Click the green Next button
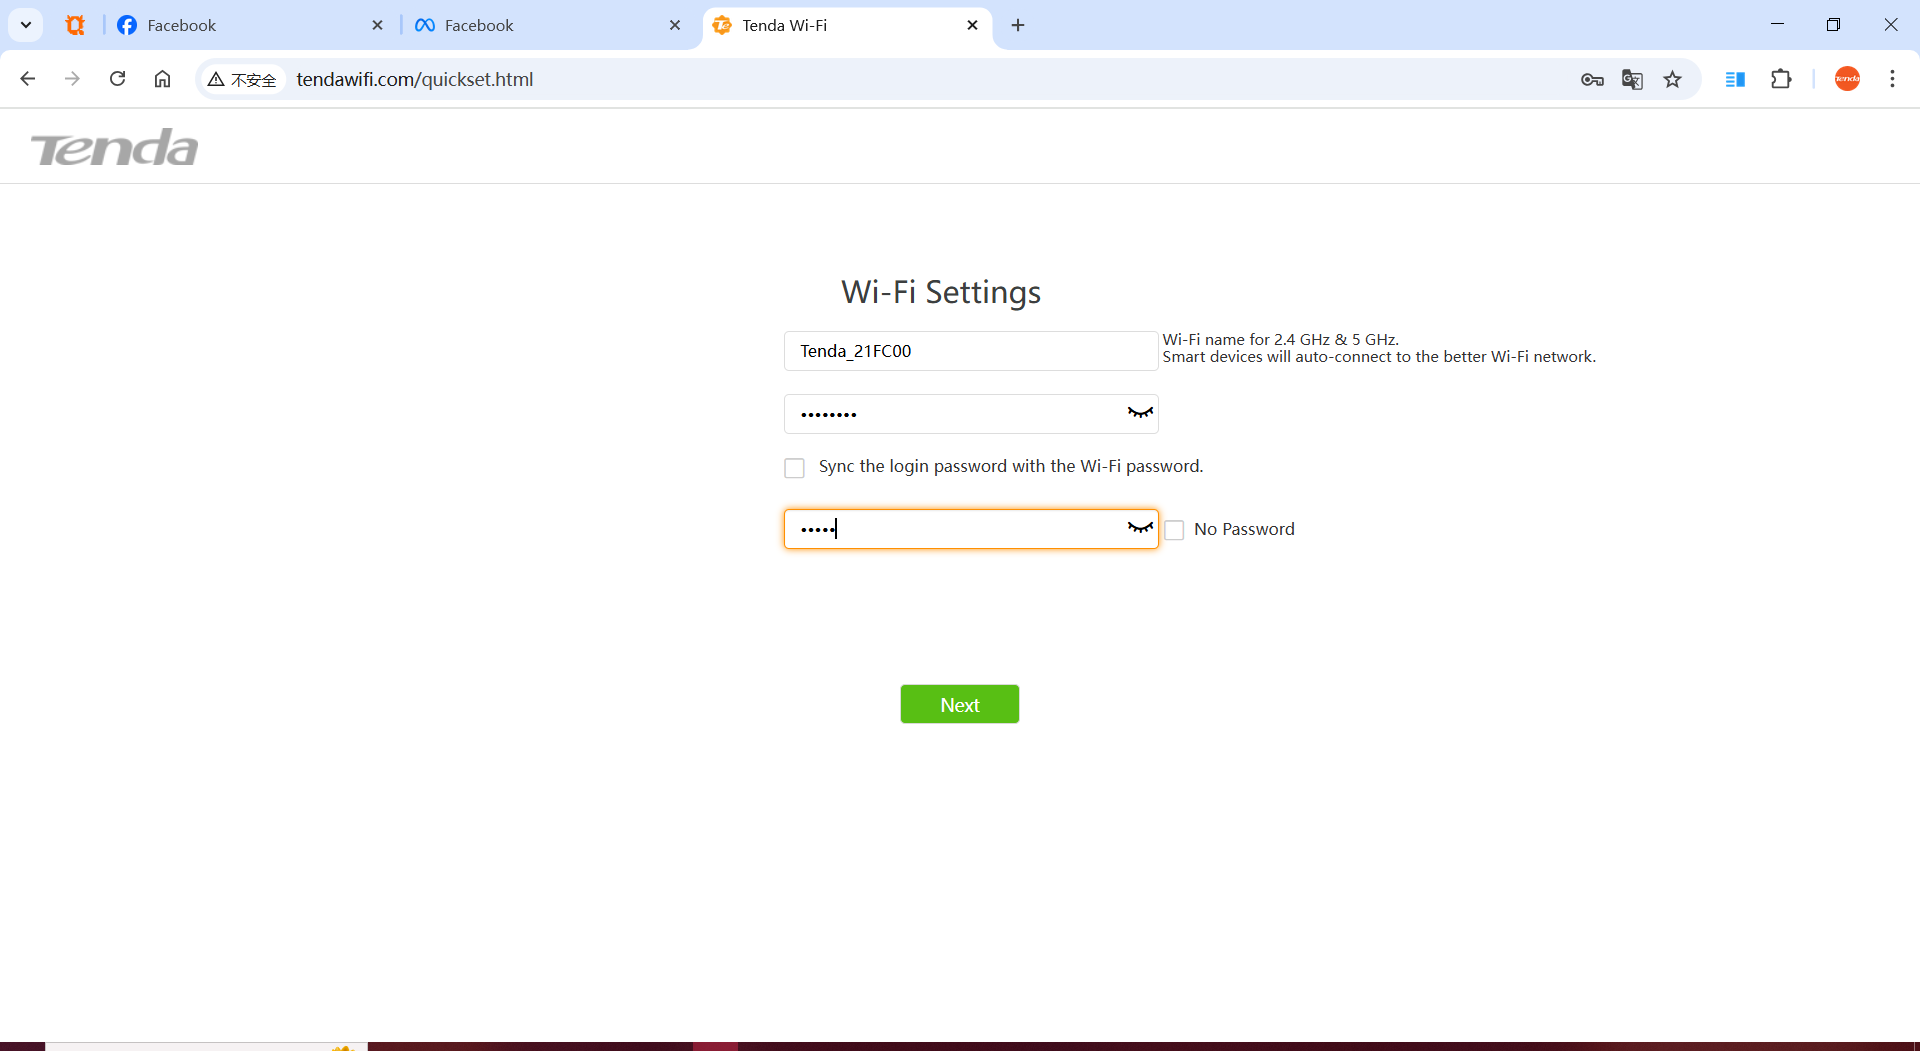1920x1051 pixels. click(x=959, y=704)
